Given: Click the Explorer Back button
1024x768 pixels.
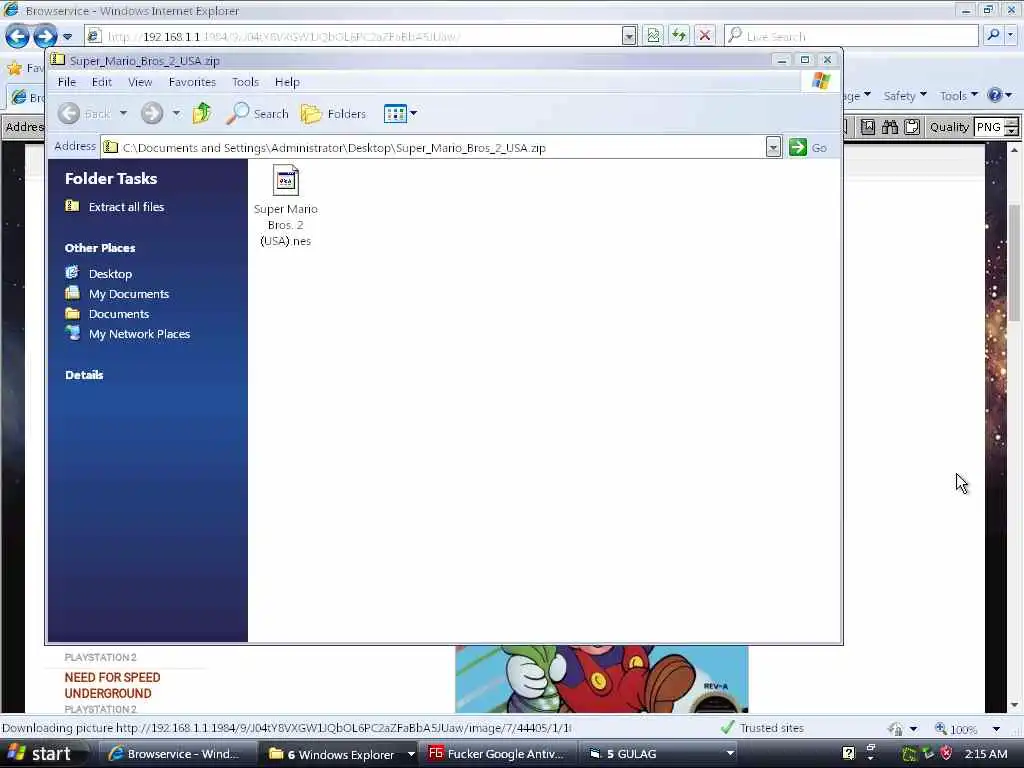Looking at the screenshot, I should pos(84,114).
